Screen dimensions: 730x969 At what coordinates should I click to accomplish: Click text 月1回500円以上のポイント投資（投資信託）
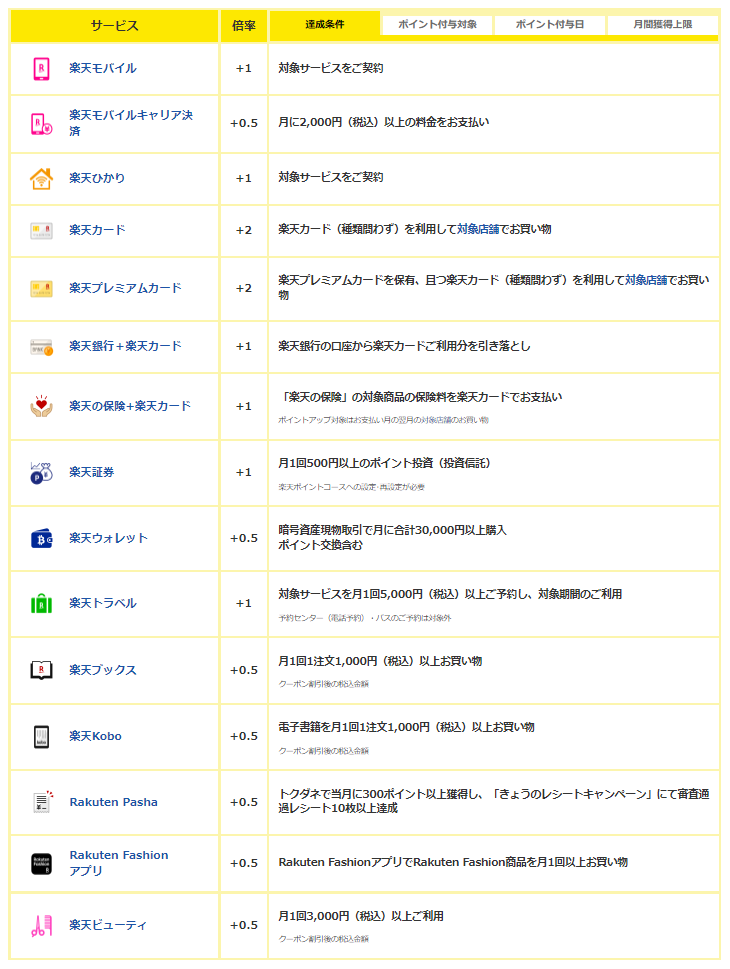pyautogui.click(x=384, y=463)
